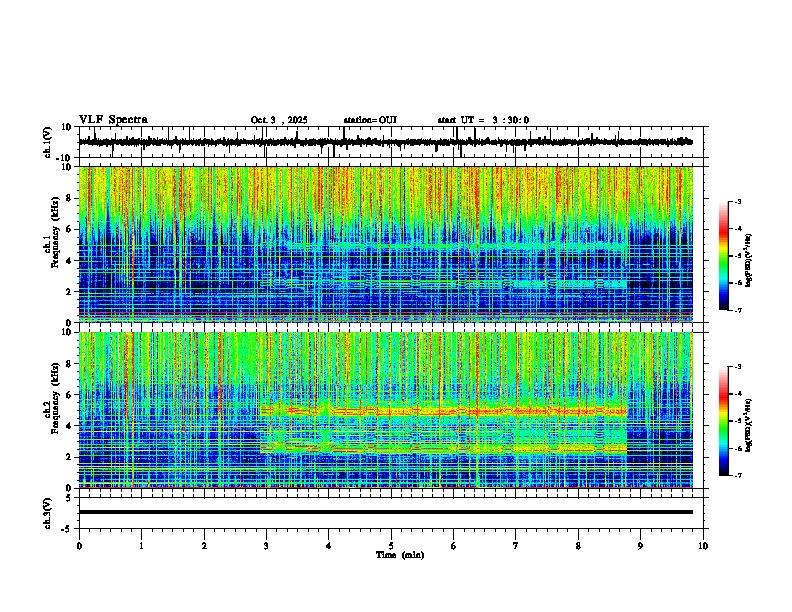Click the "-3" label on ch.1 color scale

click(x=737, y=202)
